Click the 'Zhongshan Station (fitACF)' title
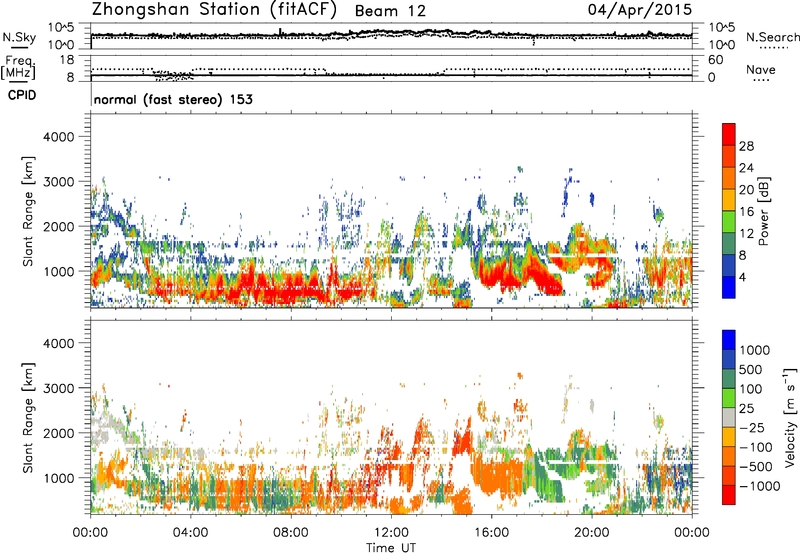 click(214, 10)
